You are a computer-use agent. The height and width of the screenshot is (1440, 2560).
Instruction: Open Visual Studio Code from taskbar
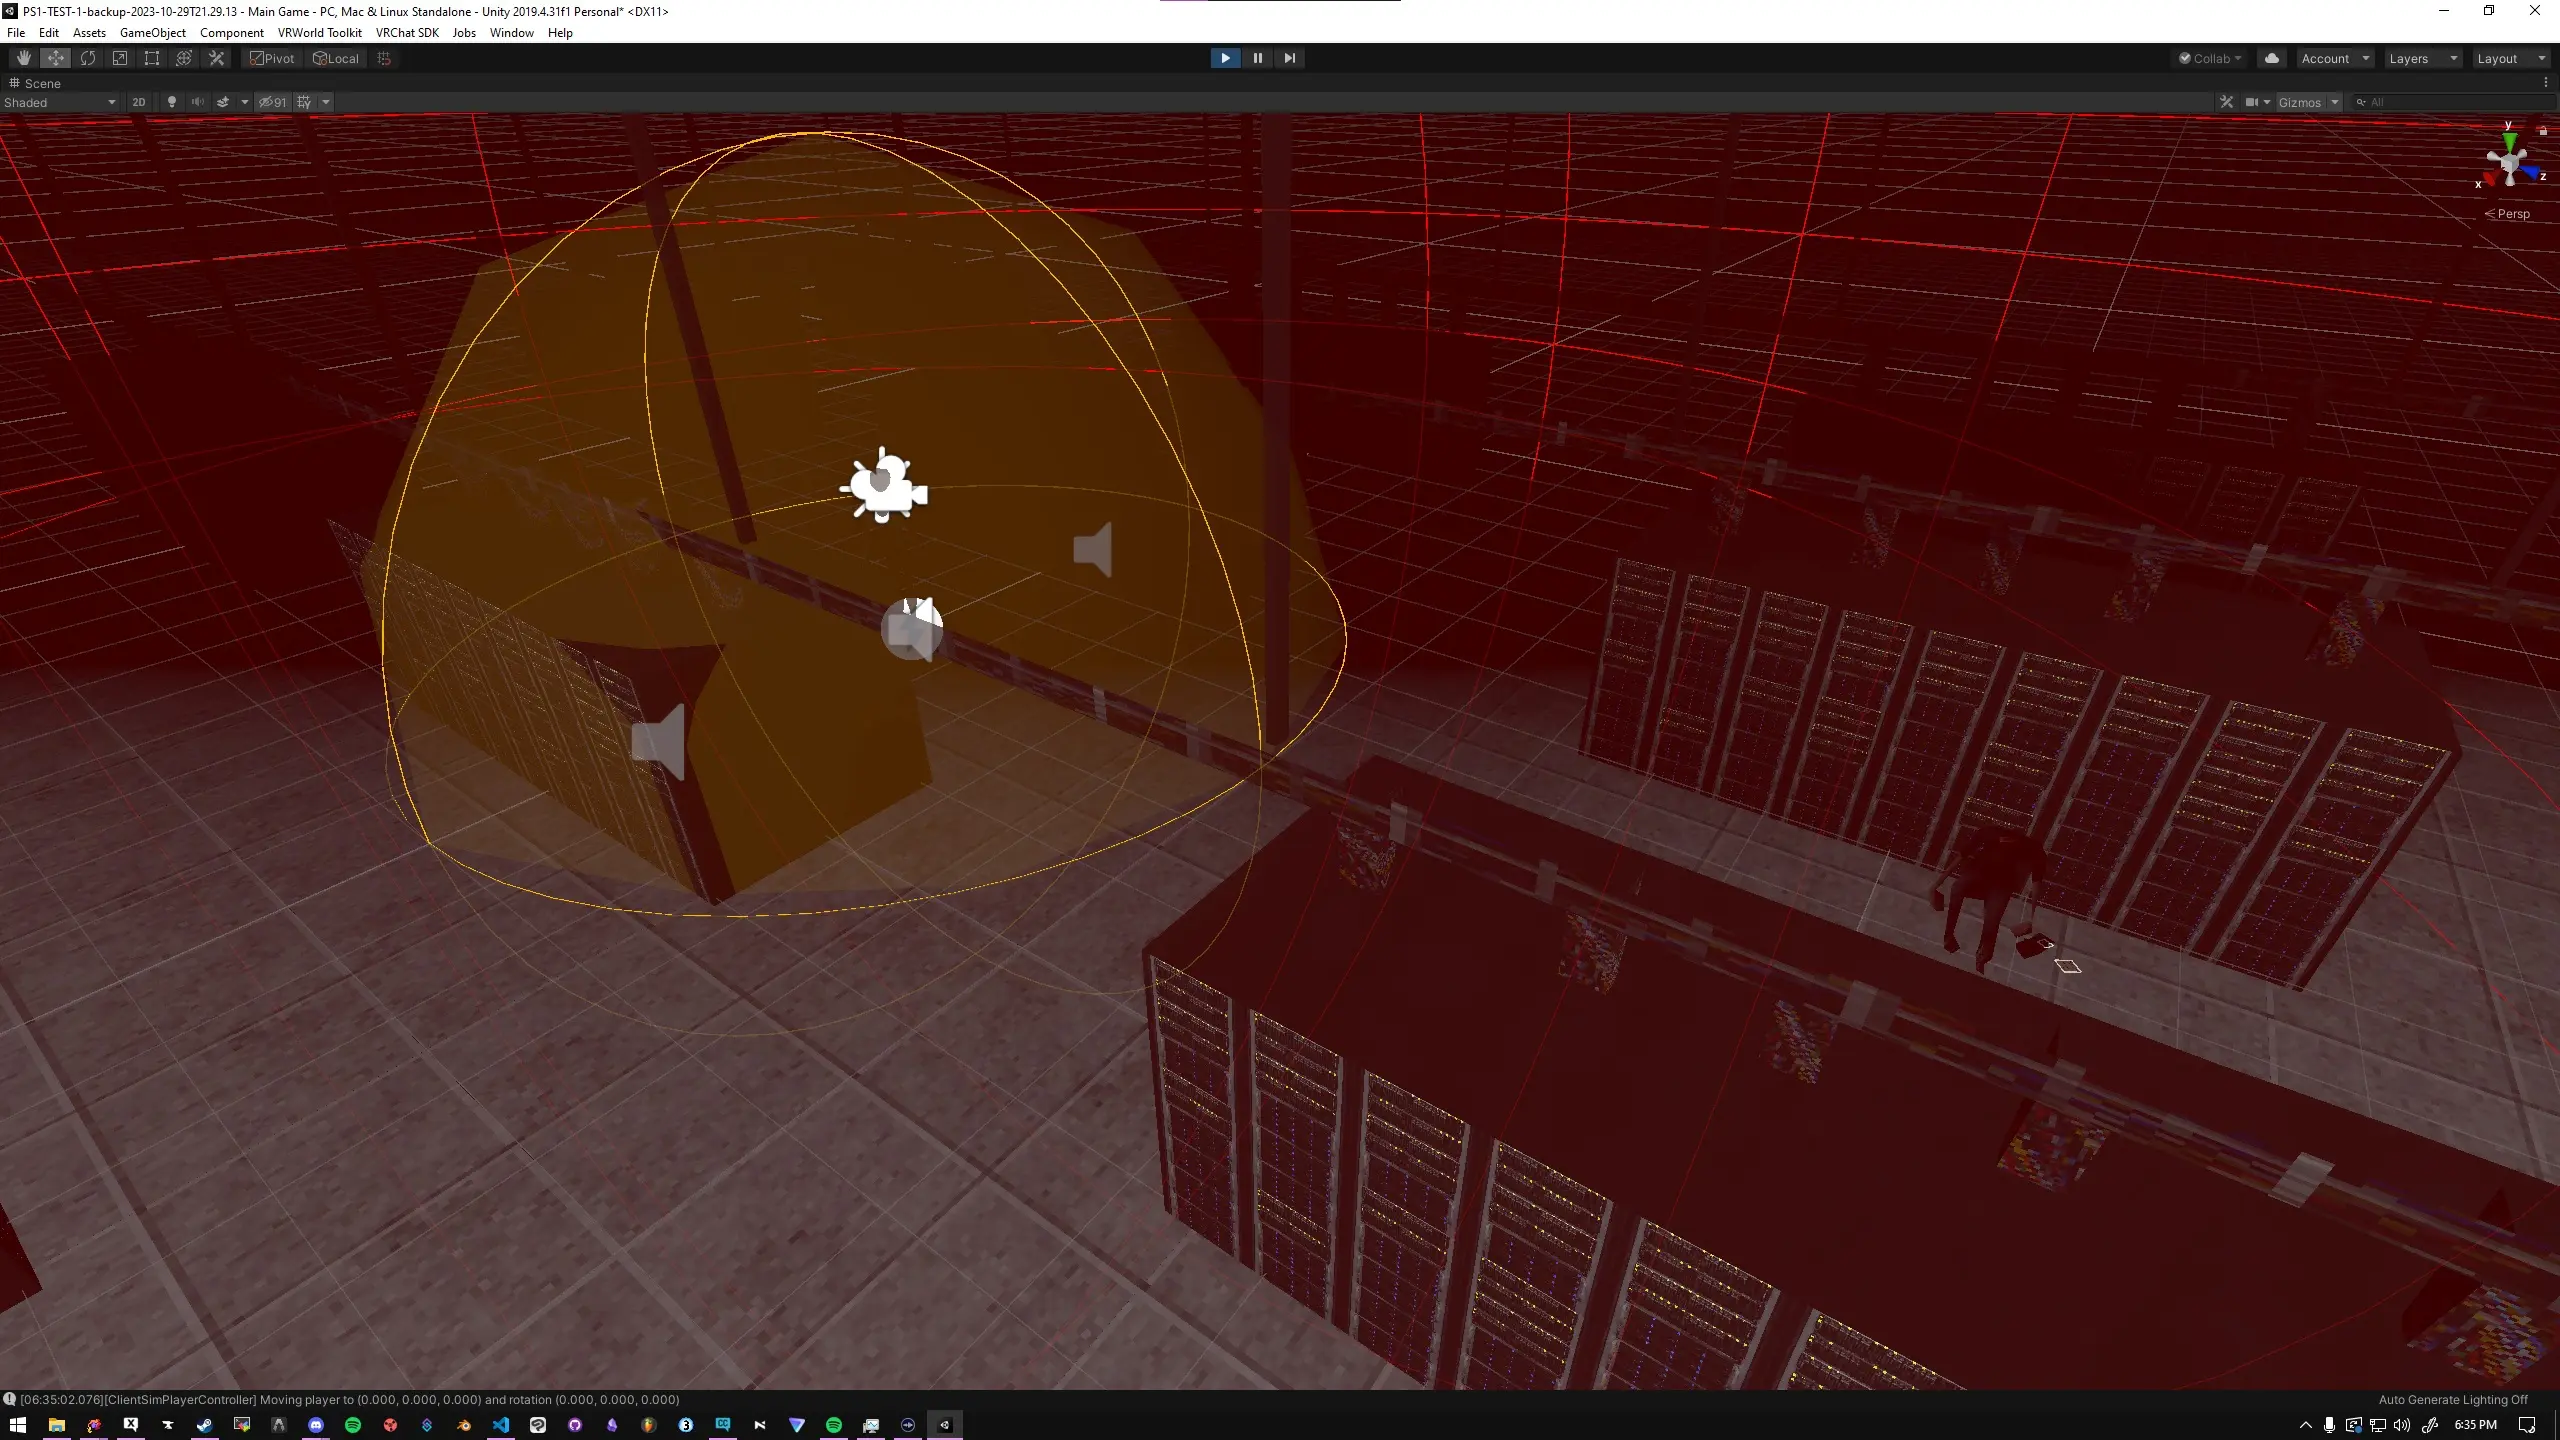click(x=501, y=1424)
